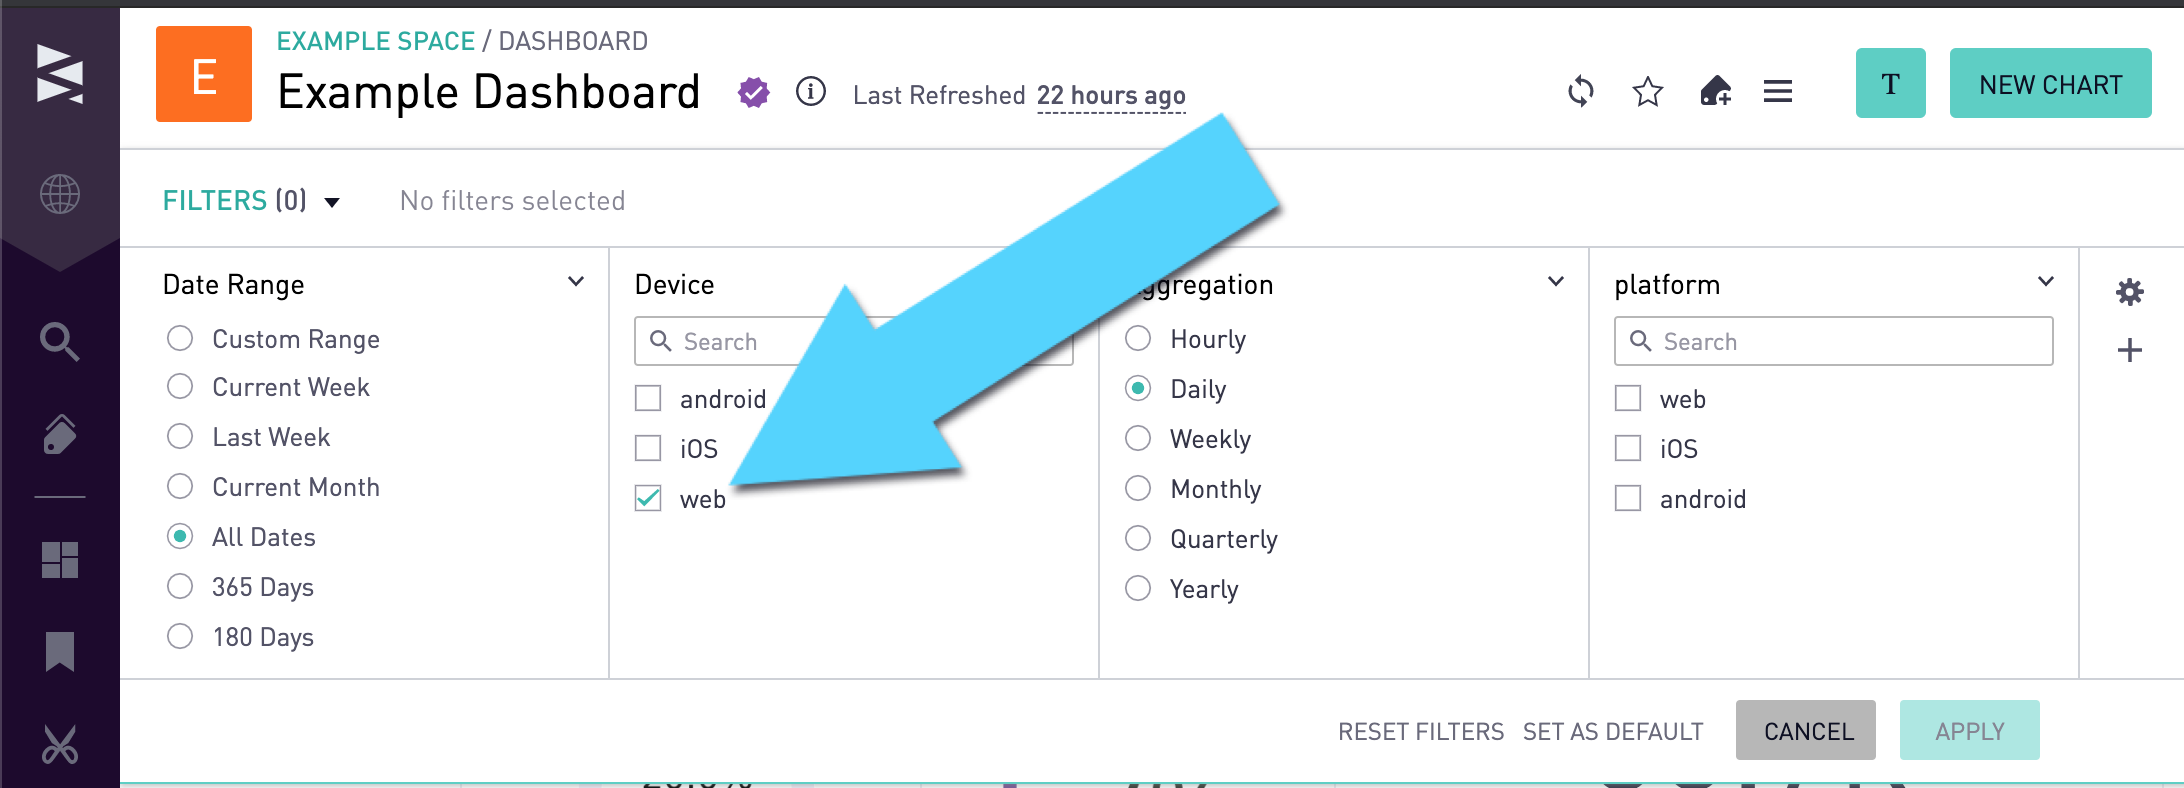Favorite the dashboard with the star icon
The image size is (2184, 788).
tap(1646, 92)
